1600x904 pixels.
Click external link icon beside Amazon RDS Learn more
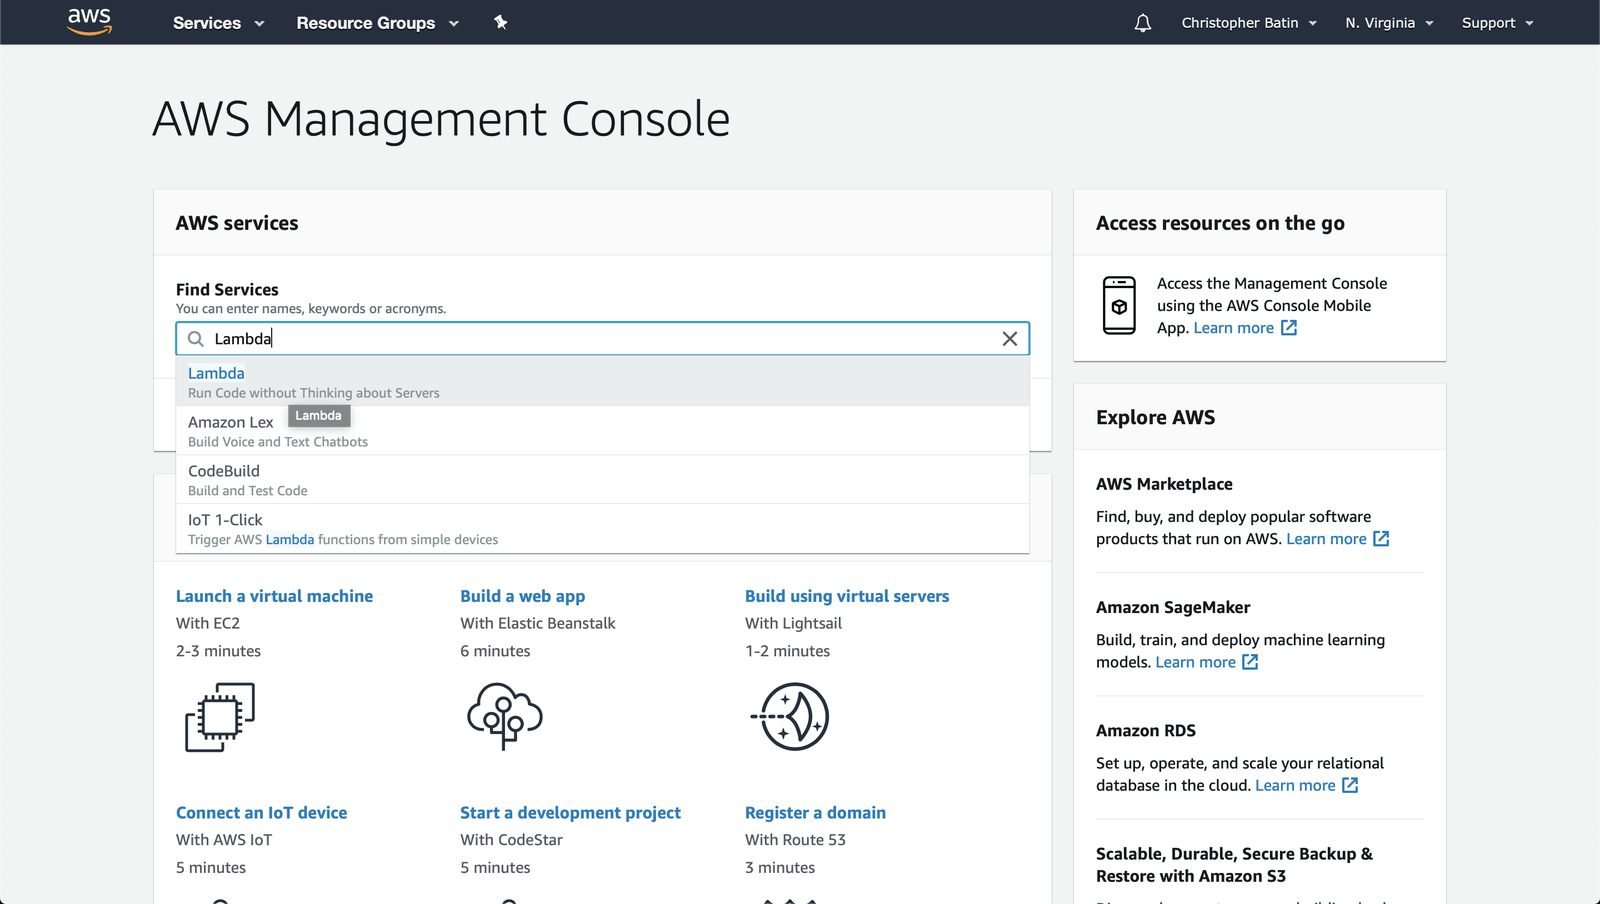(1350, 785)
